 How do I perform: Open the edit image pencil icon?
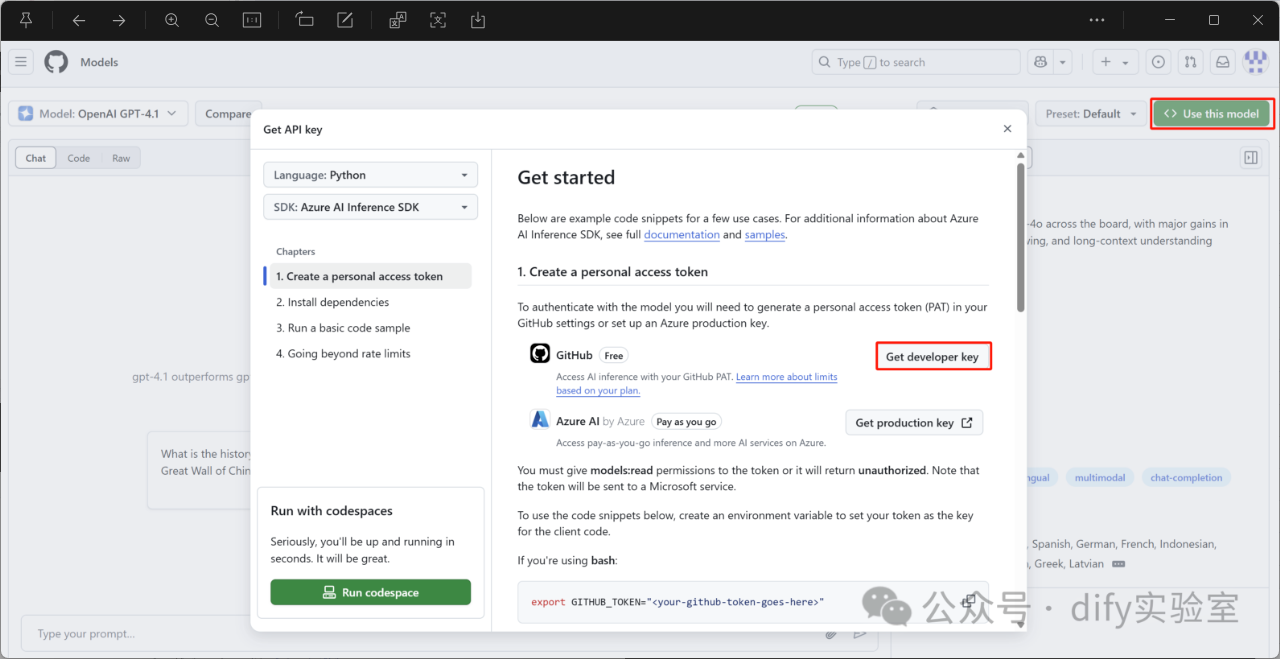point(345,20)
